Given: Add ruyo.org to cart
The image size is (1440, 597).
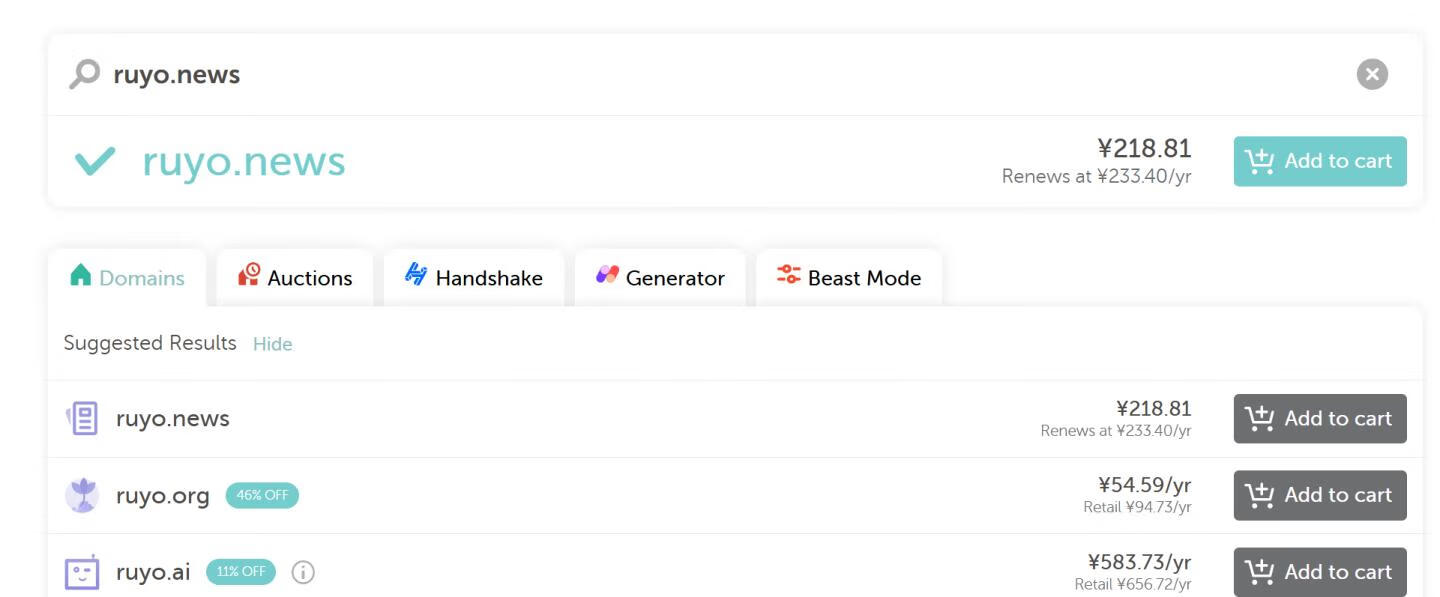Looking at the screenshot, I should coord(1319,495).
